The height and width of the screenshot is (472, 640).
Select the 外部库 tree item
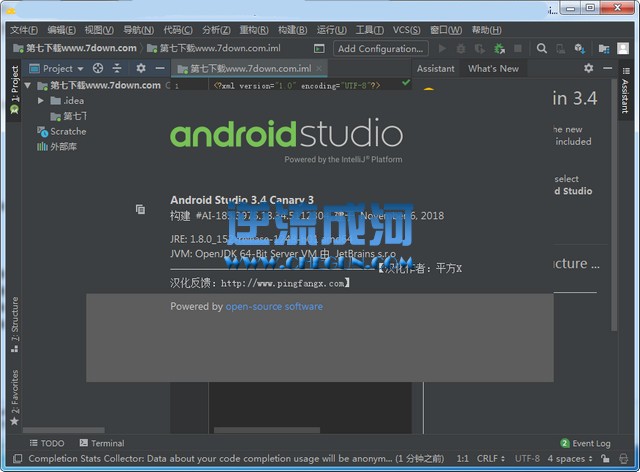[57, 147]
